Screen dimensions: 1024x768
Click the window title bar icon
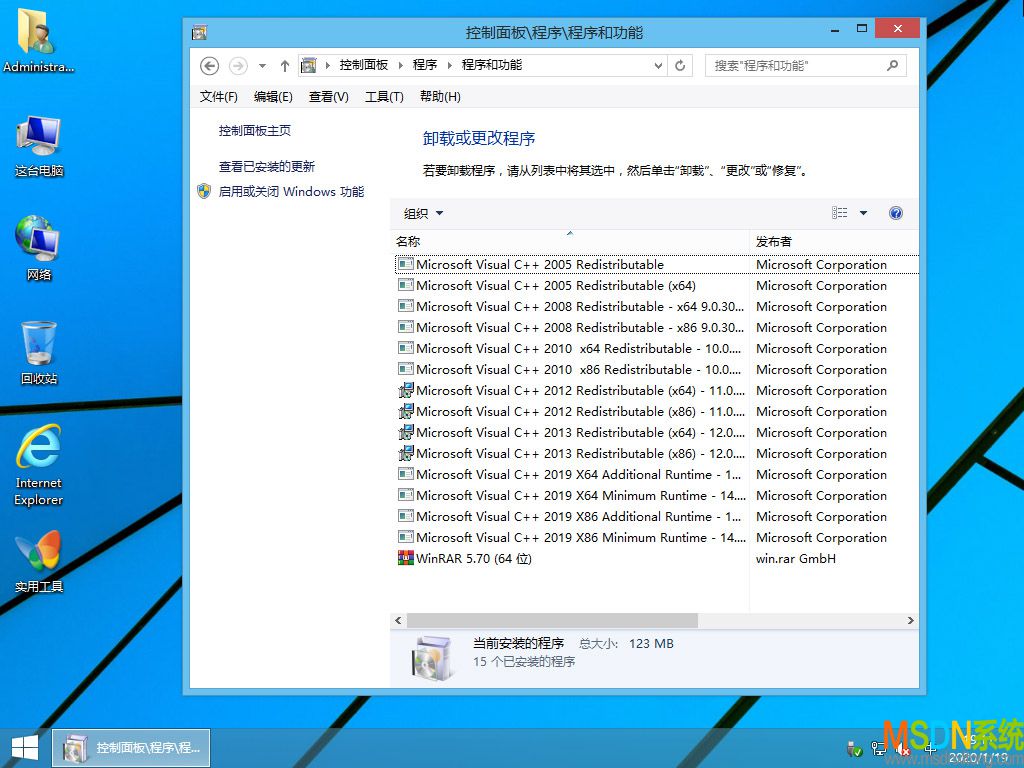click(x=199, y=32)
